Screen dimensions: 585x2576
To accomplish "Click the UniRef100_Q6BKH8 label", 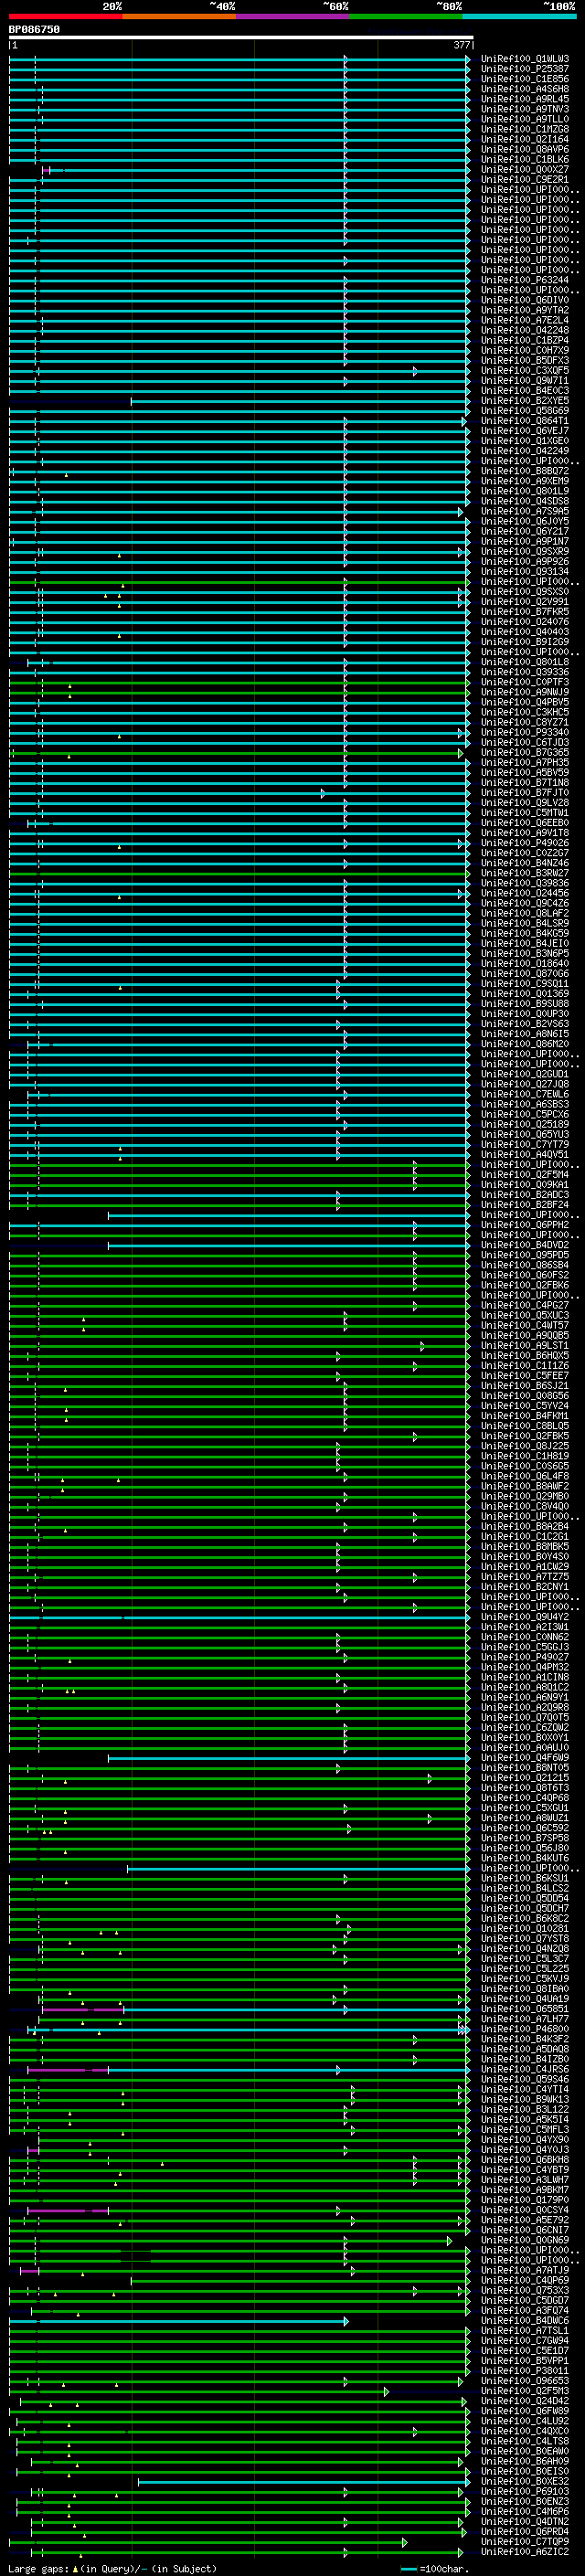I will click(x=524, y=2159).
